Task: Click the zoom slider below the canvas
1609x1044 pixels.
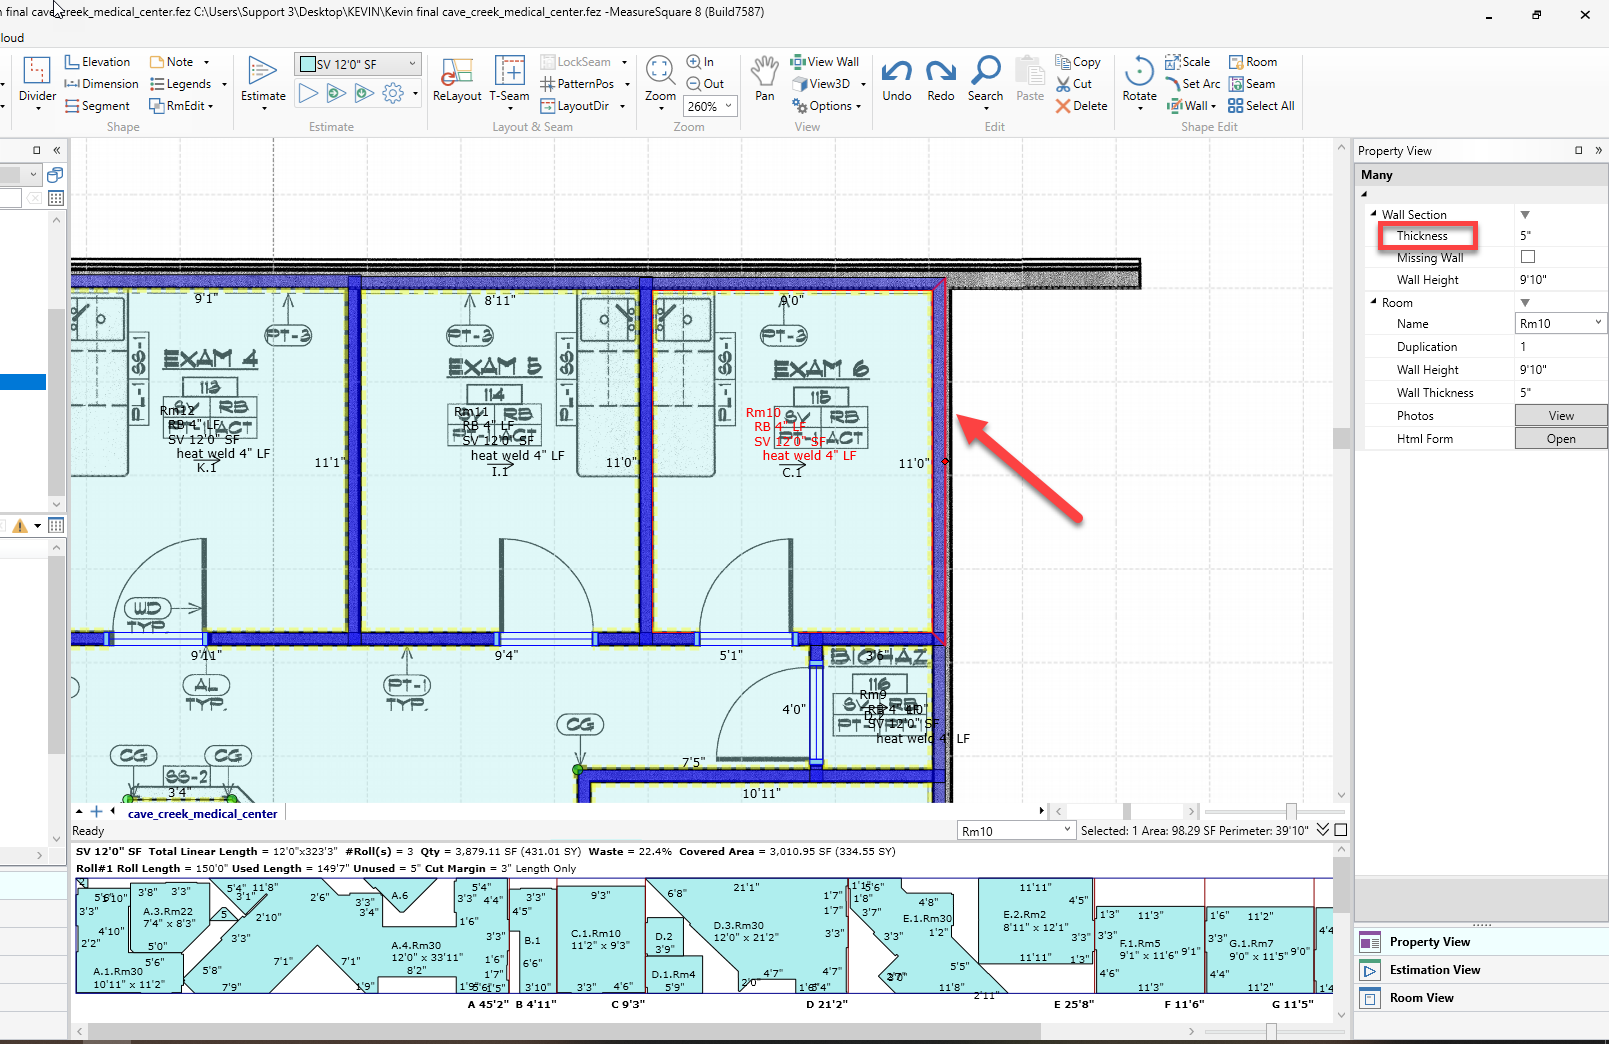Action: click(x=1291, y=811)
